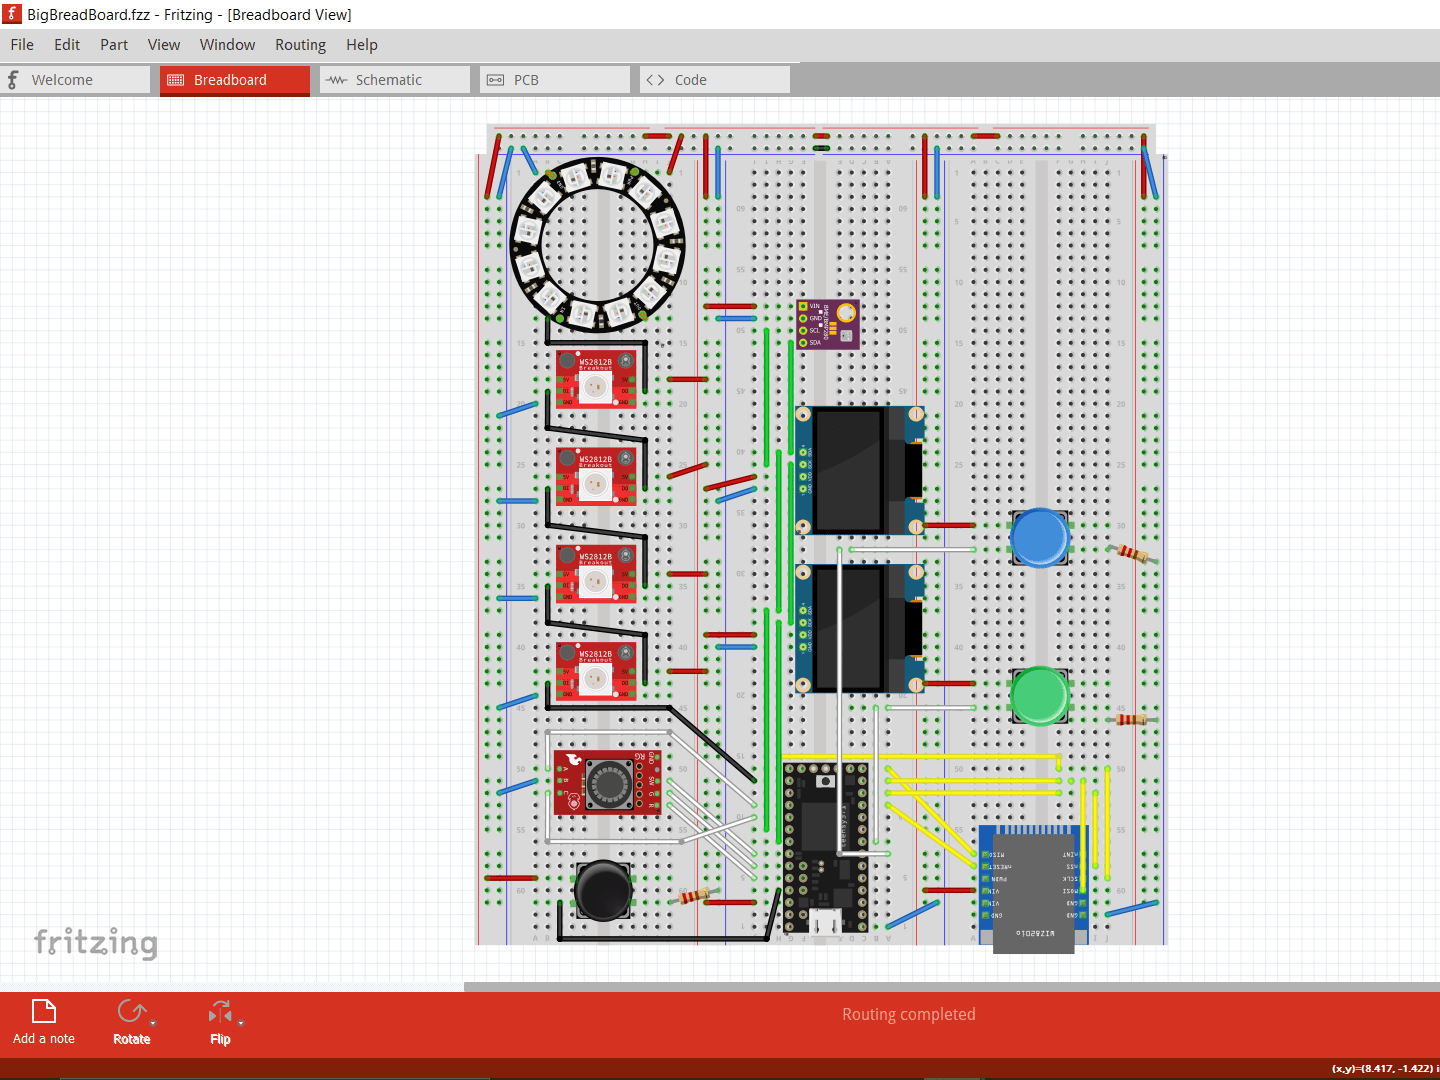The width and height of the screenshot is (1440, 1080).
Task: Open the Routing menu
Action: (300, 44)
